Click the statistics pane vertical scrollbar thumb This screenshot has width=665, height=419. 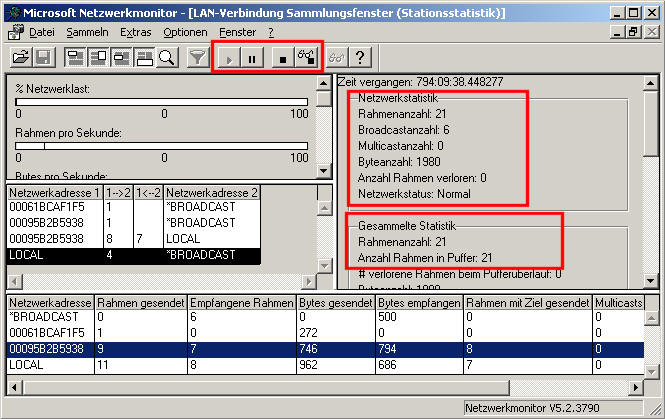(651, 123)
